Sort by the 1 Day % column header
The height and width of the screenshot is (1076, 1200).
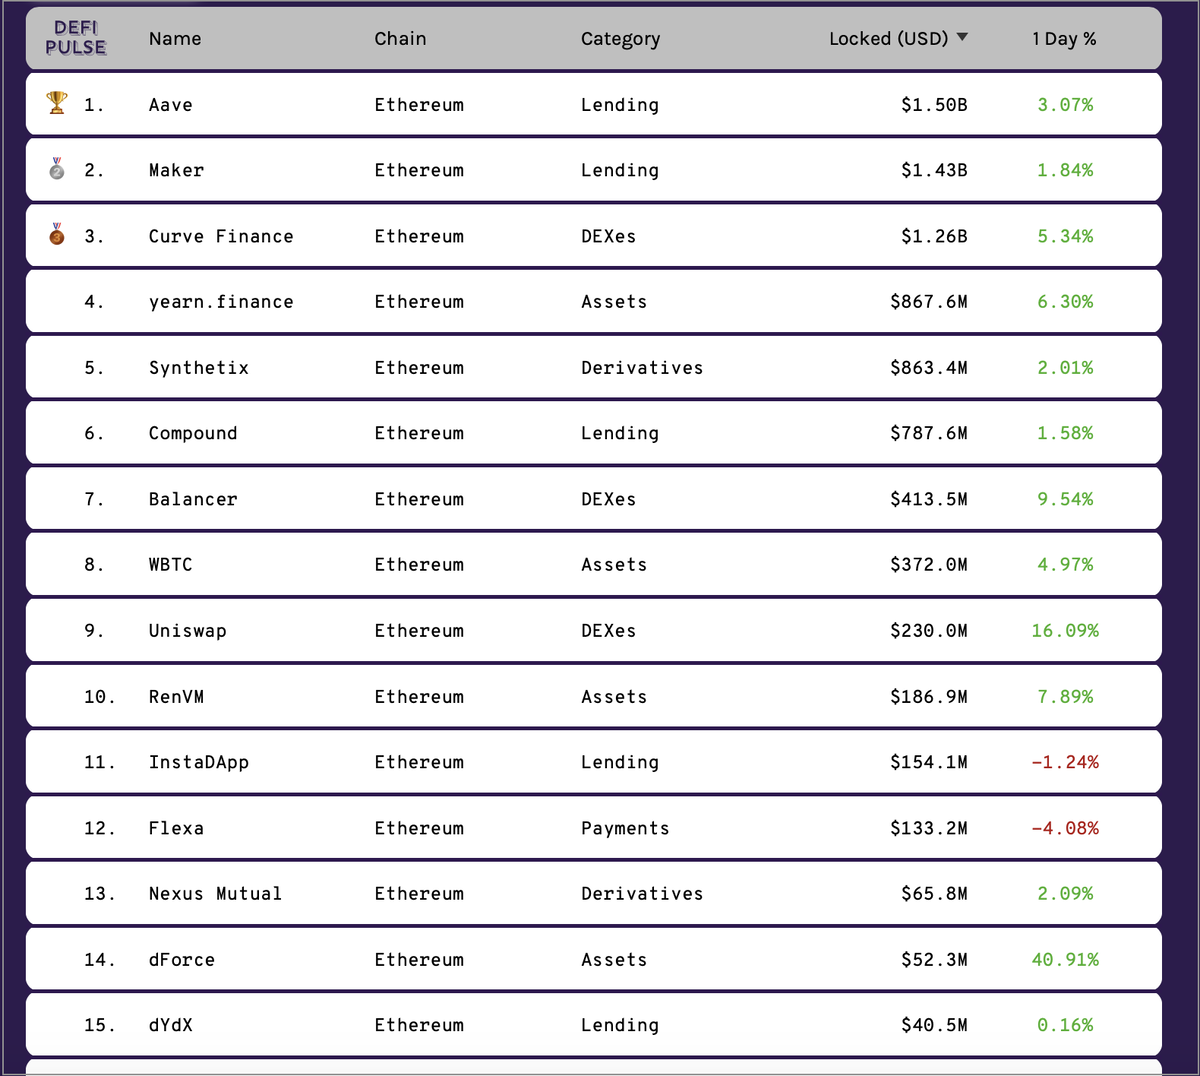[x=1064, y=39]
